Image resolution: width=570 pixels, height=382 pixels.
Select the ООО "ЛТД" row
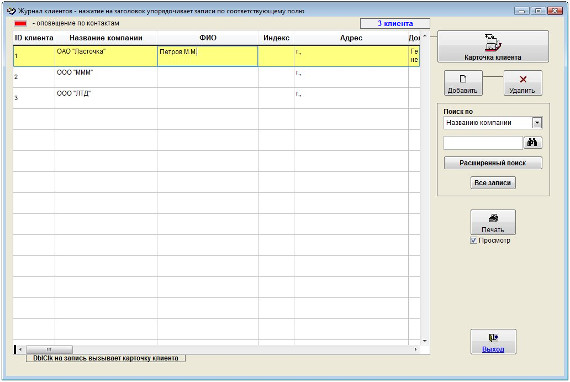tap(217, 98)
